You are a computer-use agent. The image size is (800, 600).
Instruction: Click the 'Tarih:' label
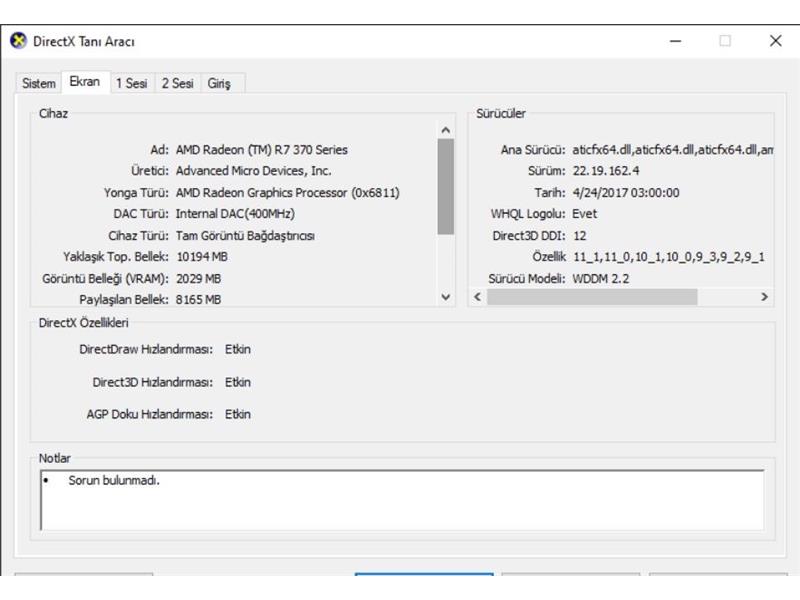pyautogui.click(x=550, y=193)
